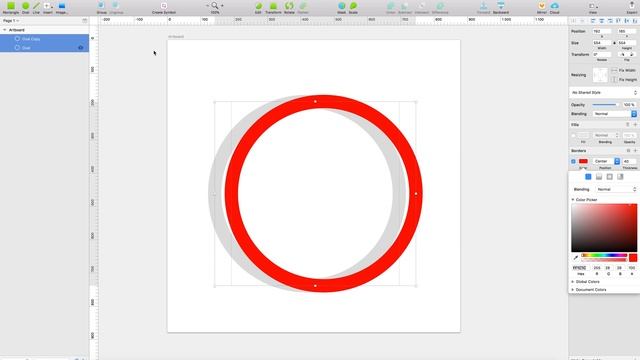640x360 pixels.
Task: Select the Oval shape tool
Action: tap(26, 6)
